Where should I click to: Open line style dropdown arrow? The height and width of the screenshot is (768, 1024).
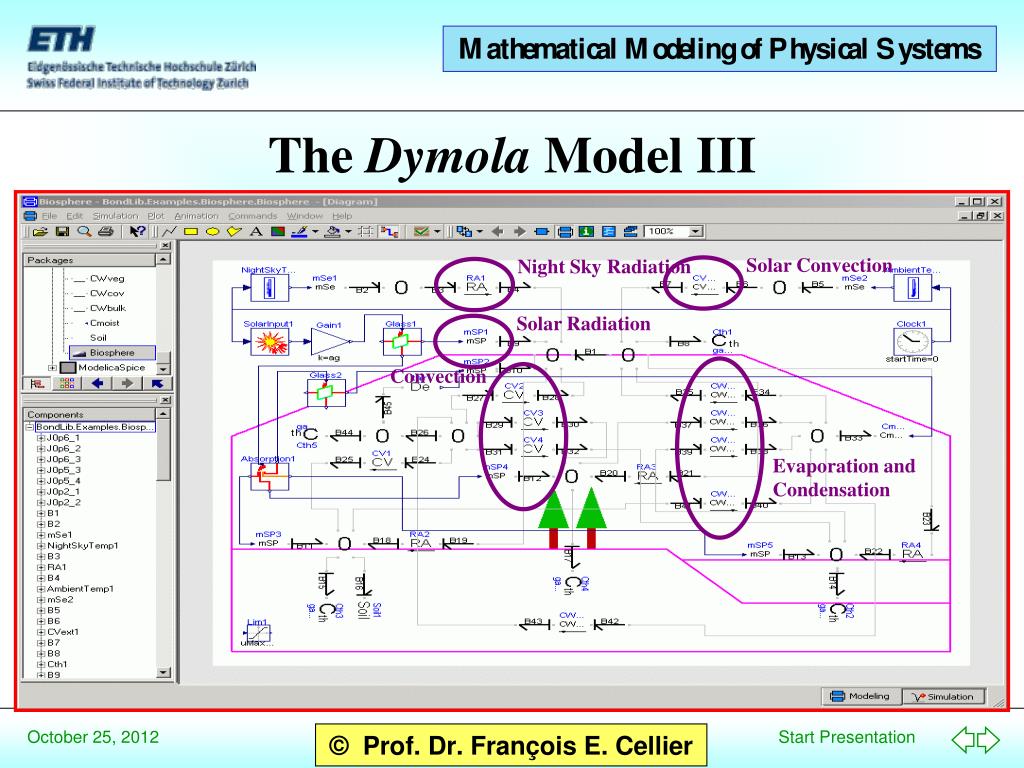pos(315,231)
